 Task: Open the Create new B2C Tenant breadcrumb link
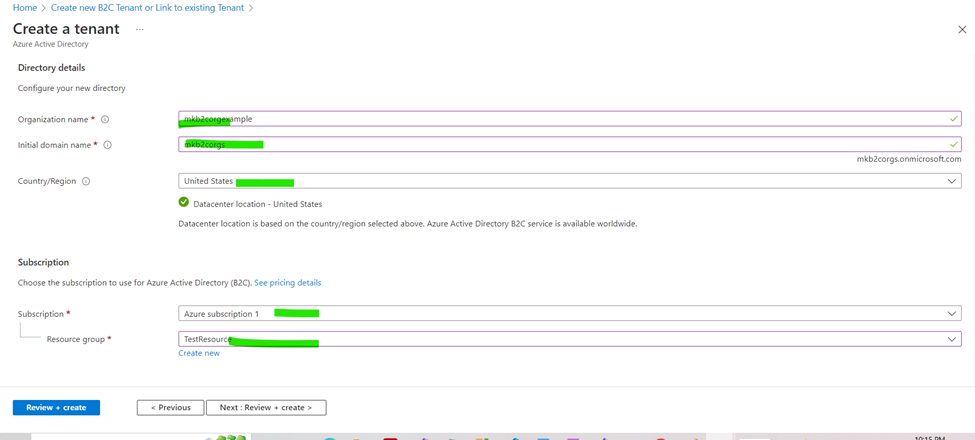[148, 9]
